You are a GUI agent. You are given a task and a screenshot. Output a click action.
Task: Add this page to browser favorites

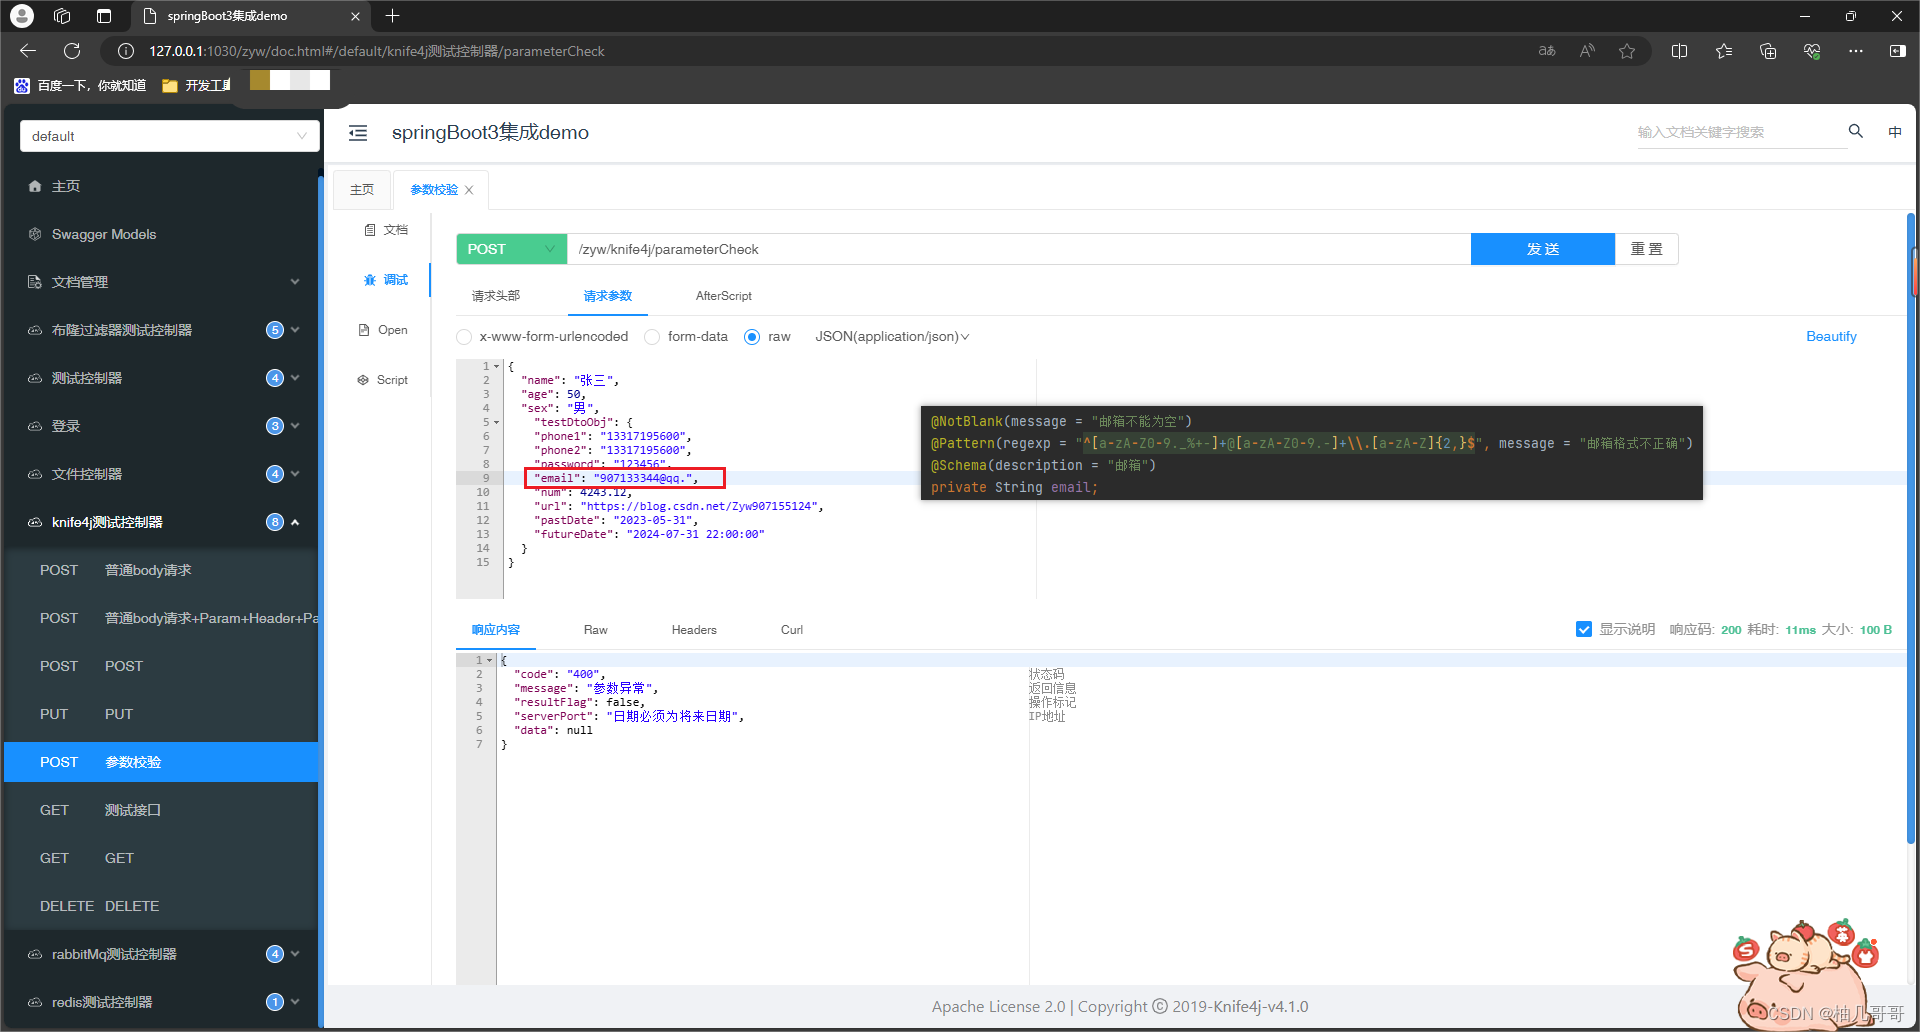[1627, 51]
